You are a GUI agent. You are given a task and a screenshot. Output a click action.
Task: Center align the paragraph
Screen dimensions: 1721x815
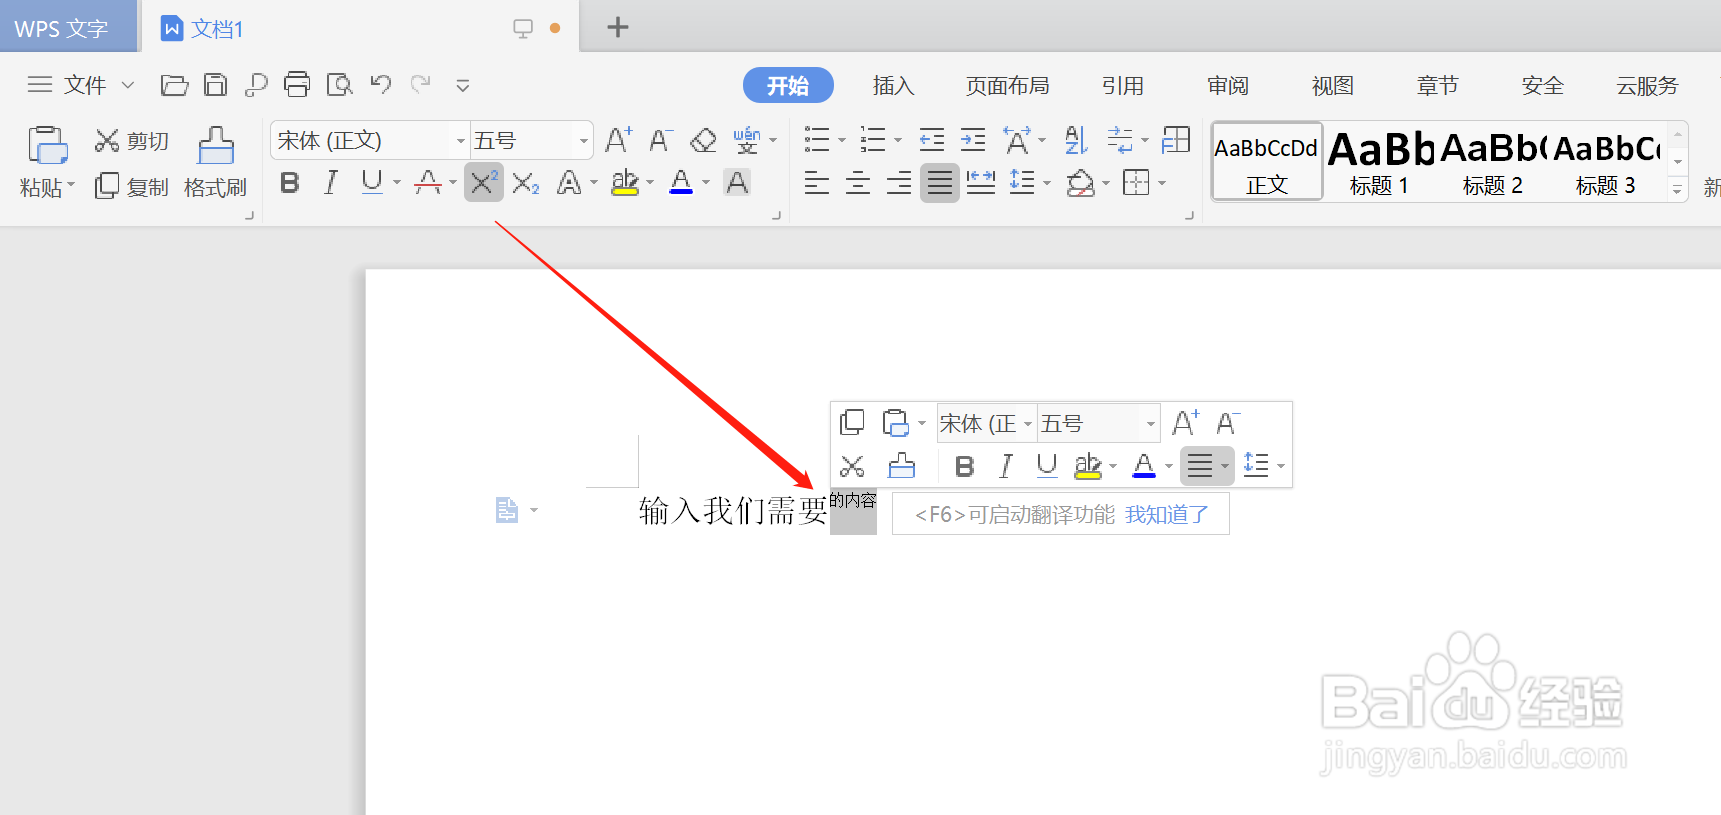[858, 183]
